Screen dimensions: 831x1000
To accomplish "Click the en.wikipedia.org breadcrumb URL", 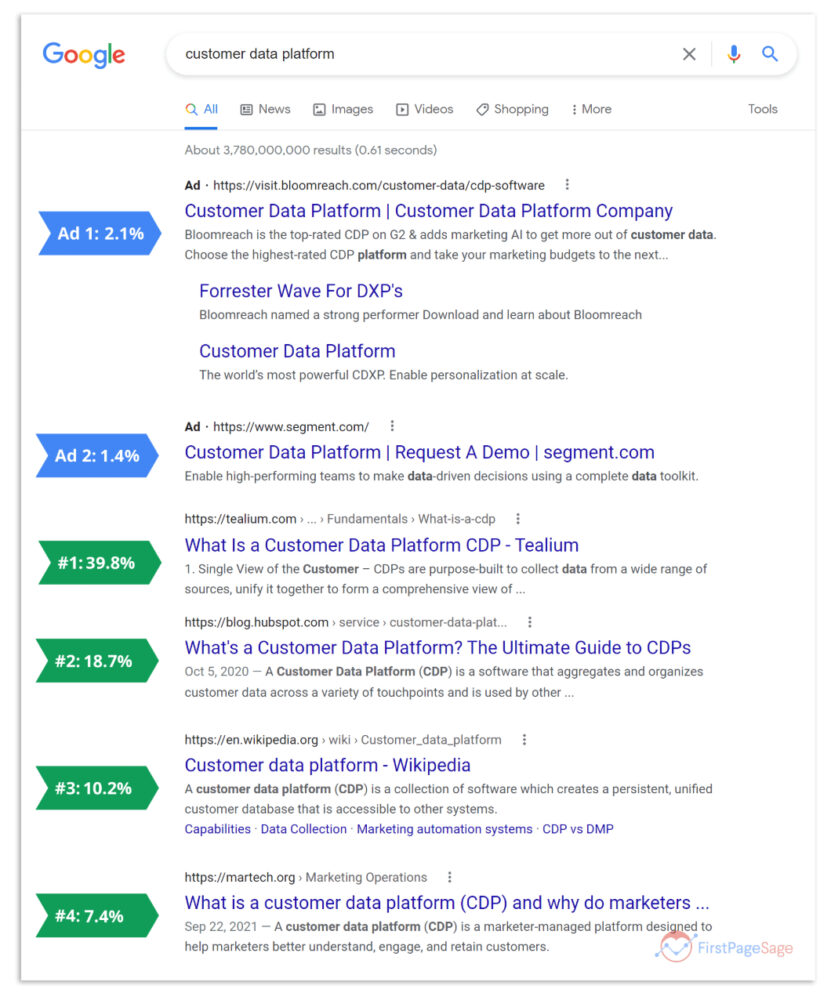I will [x=343, y=740].
